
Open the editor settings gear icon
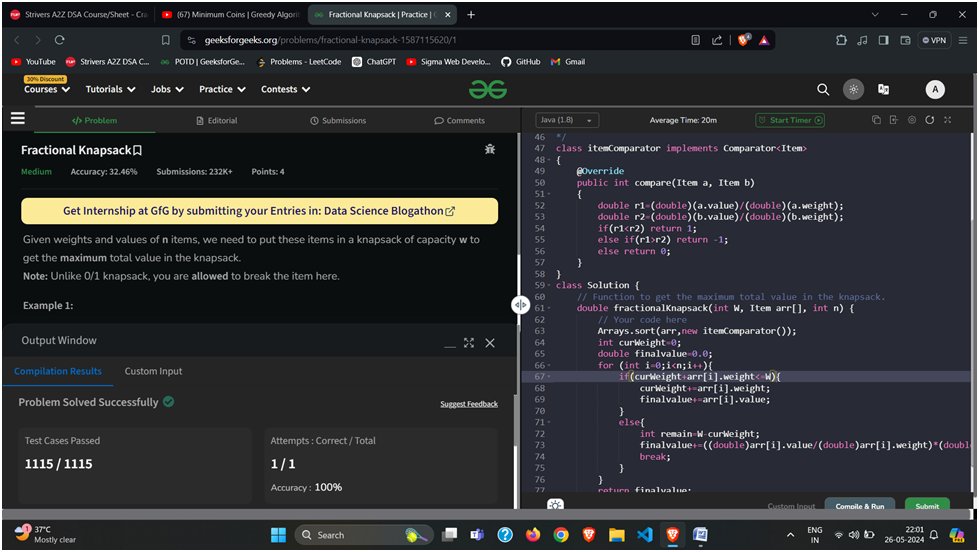tap(912, 120)
